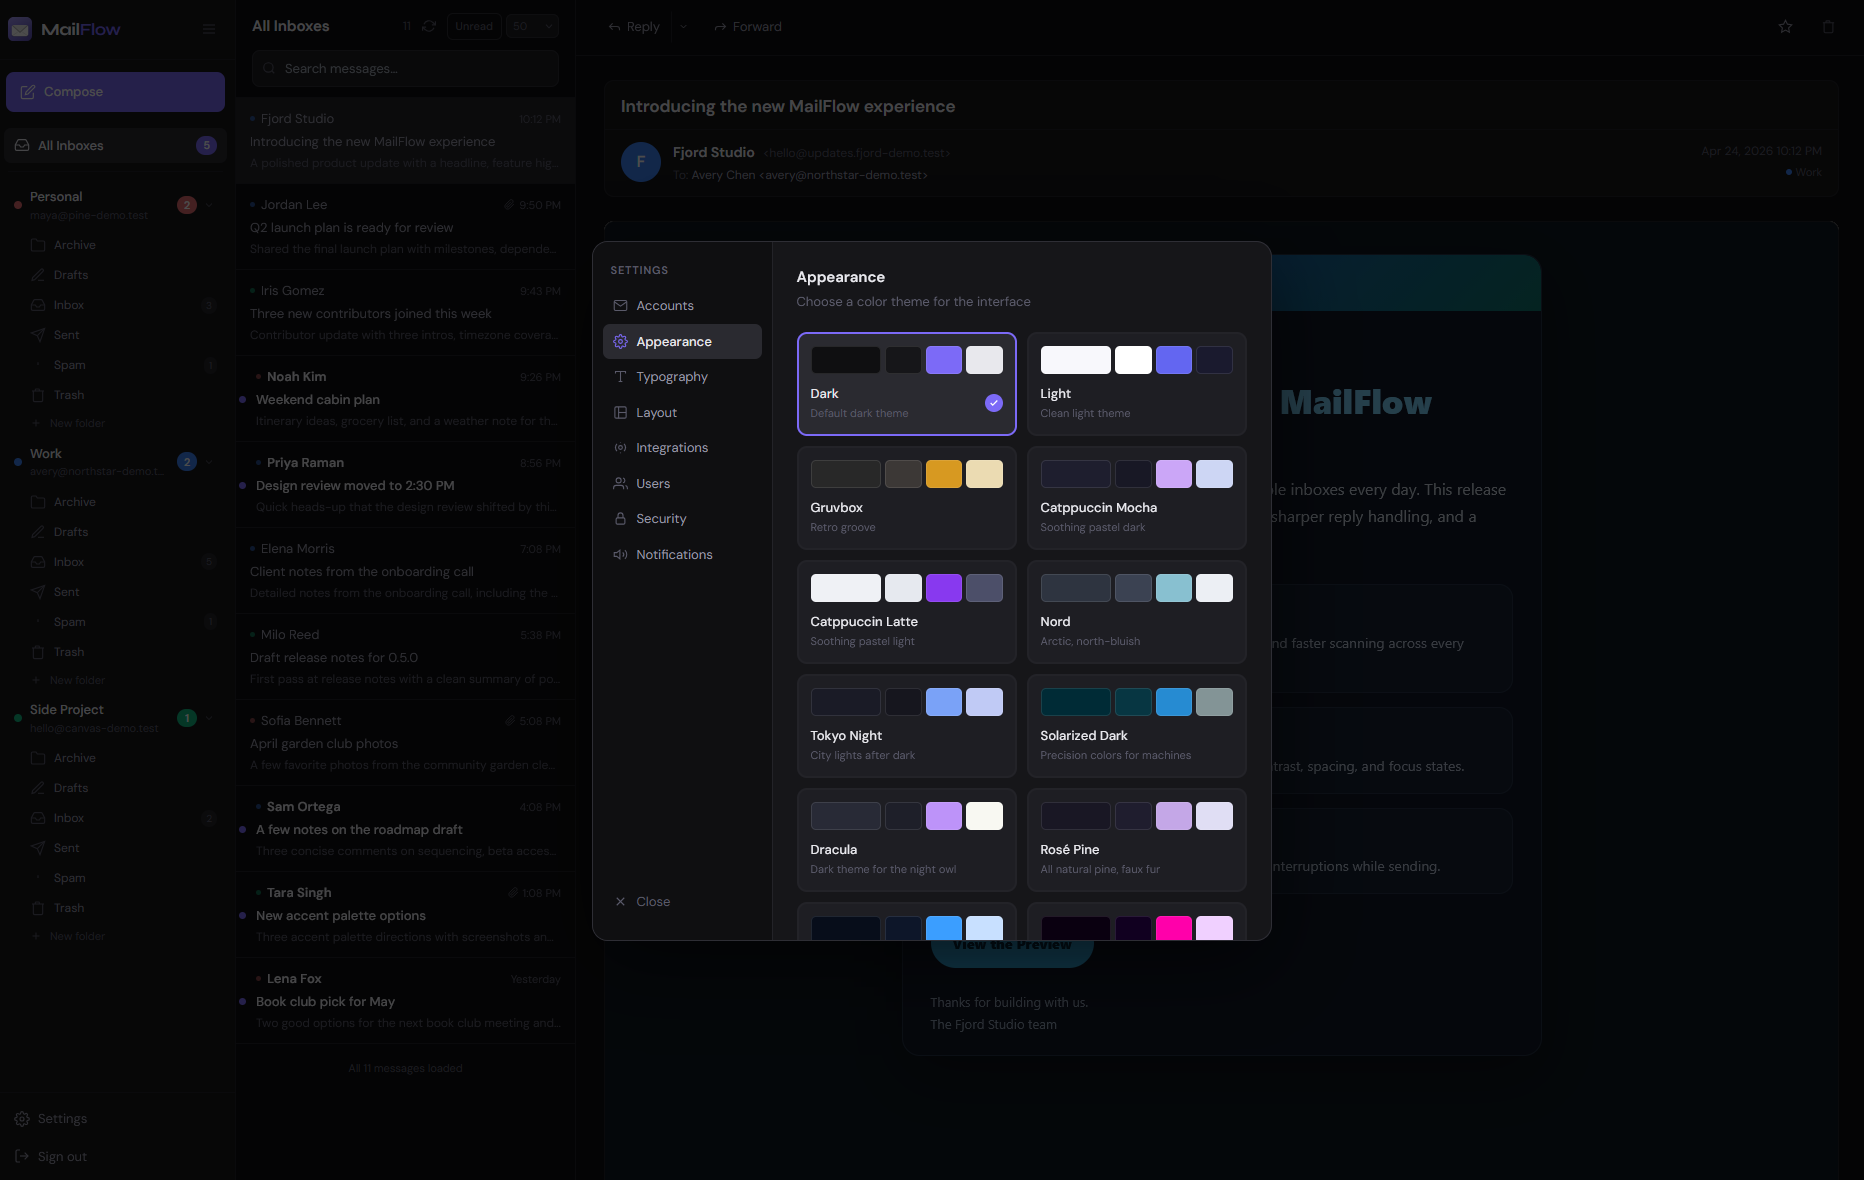
Task: Close the Settings dialog
Action: (643, 901)
